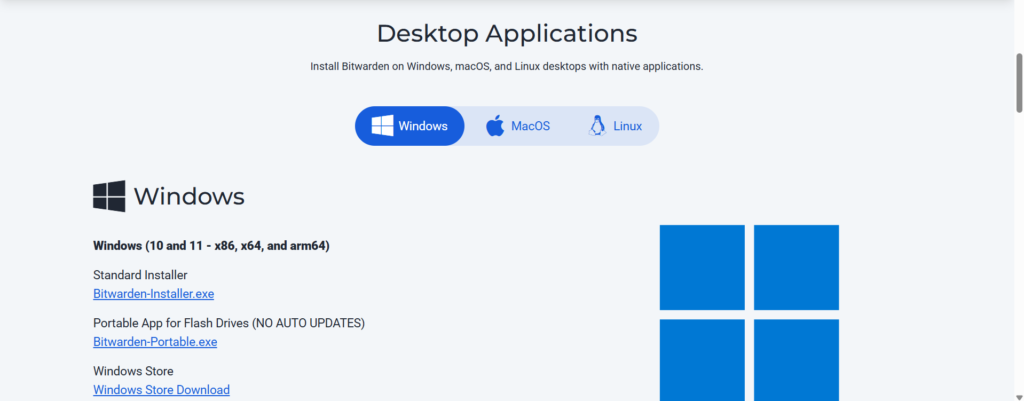Click the Portable App for Flash Drives text

coord(229,323)
